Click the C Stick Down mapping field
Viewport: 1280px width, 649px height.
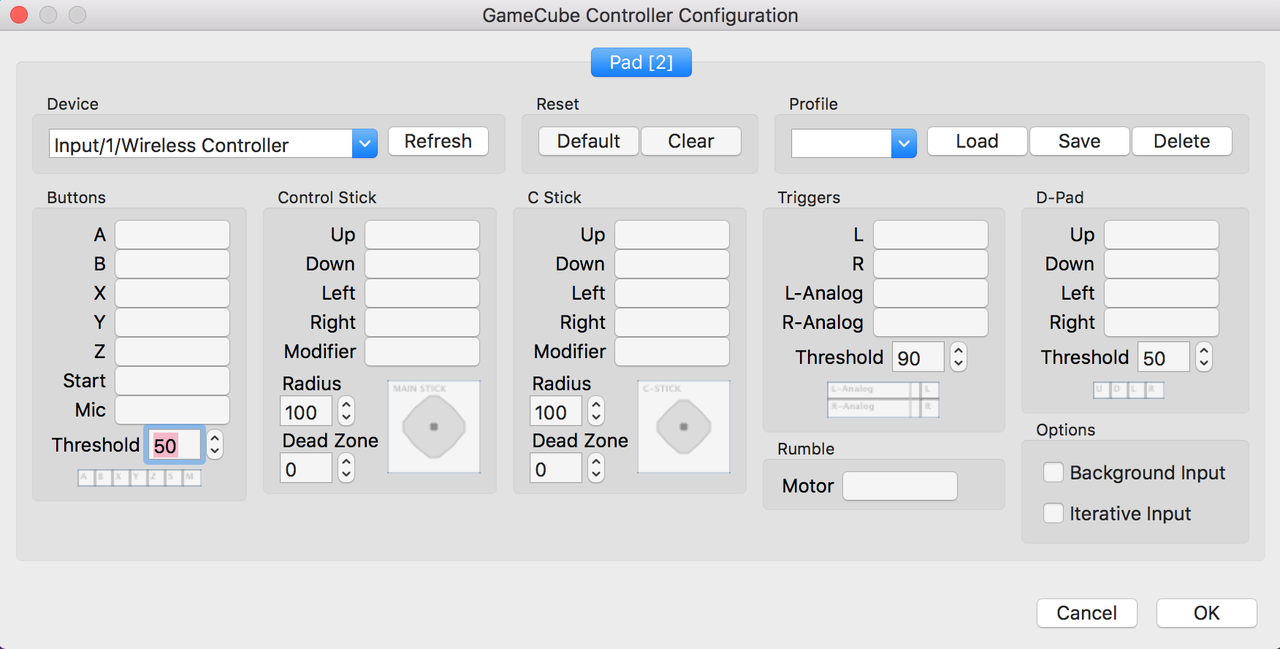click(x=672, y=264)
